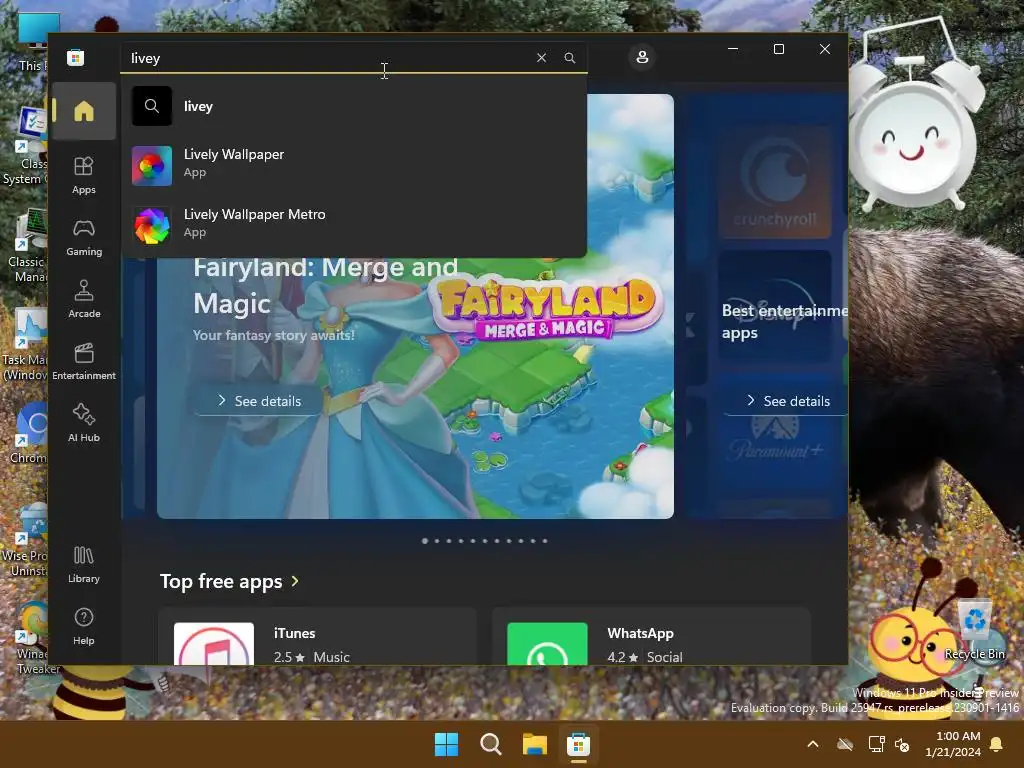Click the Lively Wallpaper Metro icon
This screenshot has width=1024, height=768.
(x=152, y=225)
